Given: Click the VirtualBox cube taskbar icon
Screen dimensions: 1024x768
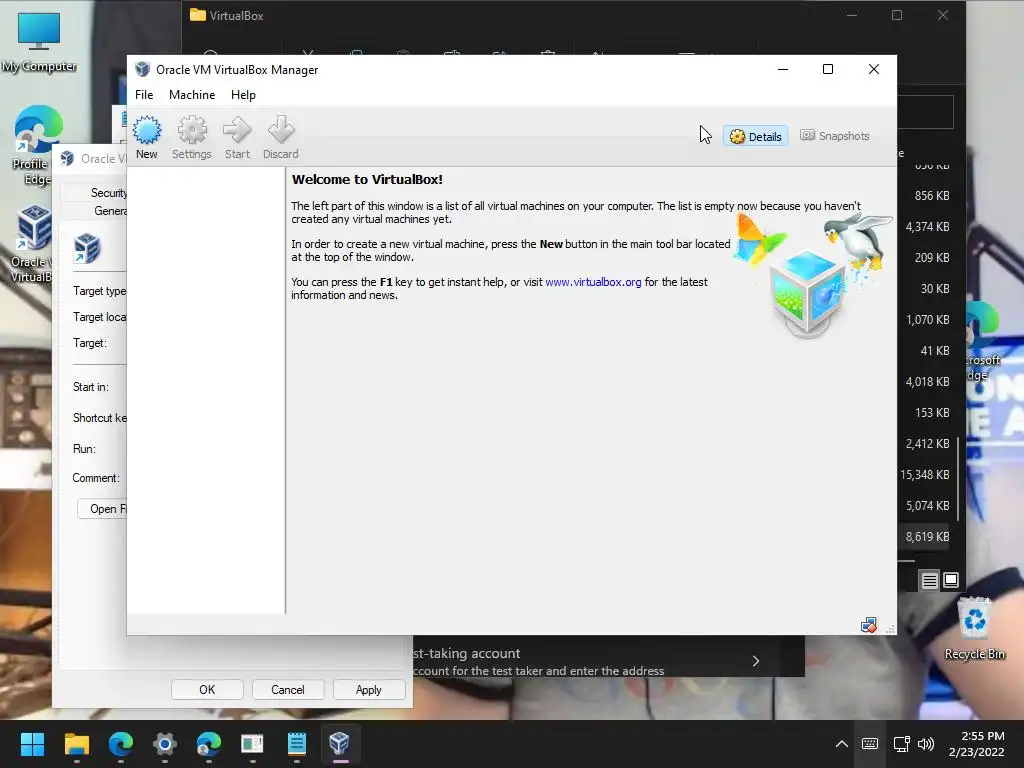Looking at the screenshot, I should 340,744.
